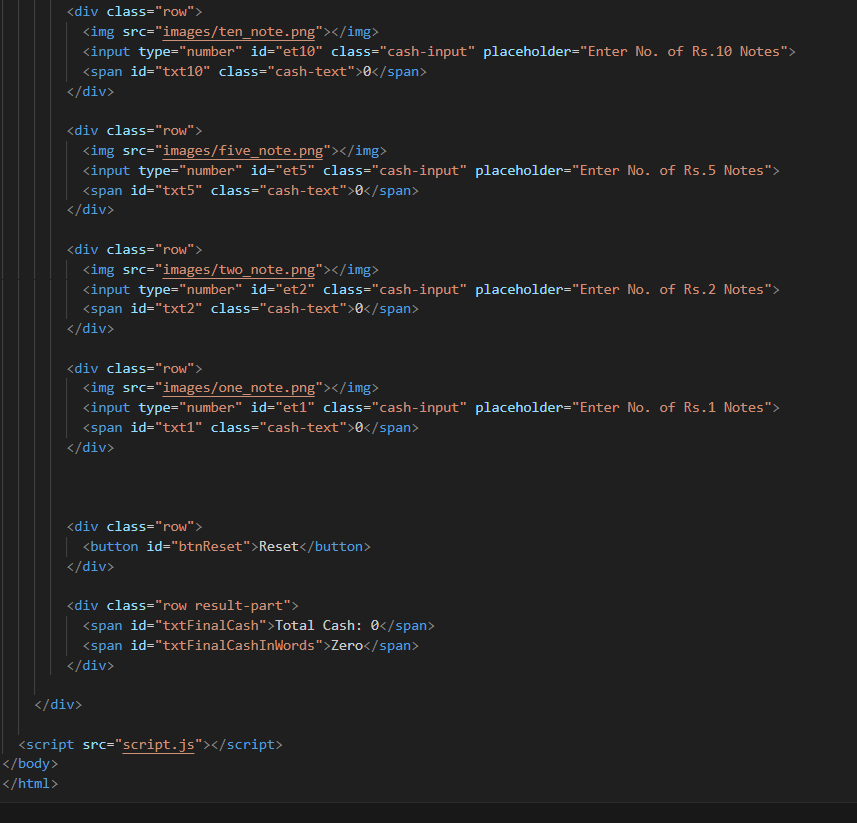Click the closing </body> tag
The height and width of the screenshot is (823, 857).
[x=30, y=763]
